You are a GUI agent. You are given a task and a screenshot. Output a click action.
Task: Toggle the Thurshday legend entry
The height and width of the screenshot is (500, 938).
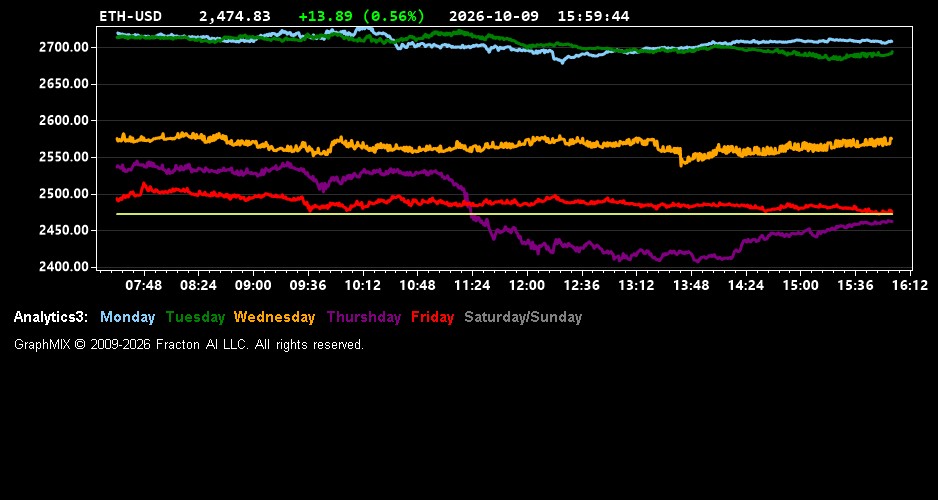click(364, 318)
